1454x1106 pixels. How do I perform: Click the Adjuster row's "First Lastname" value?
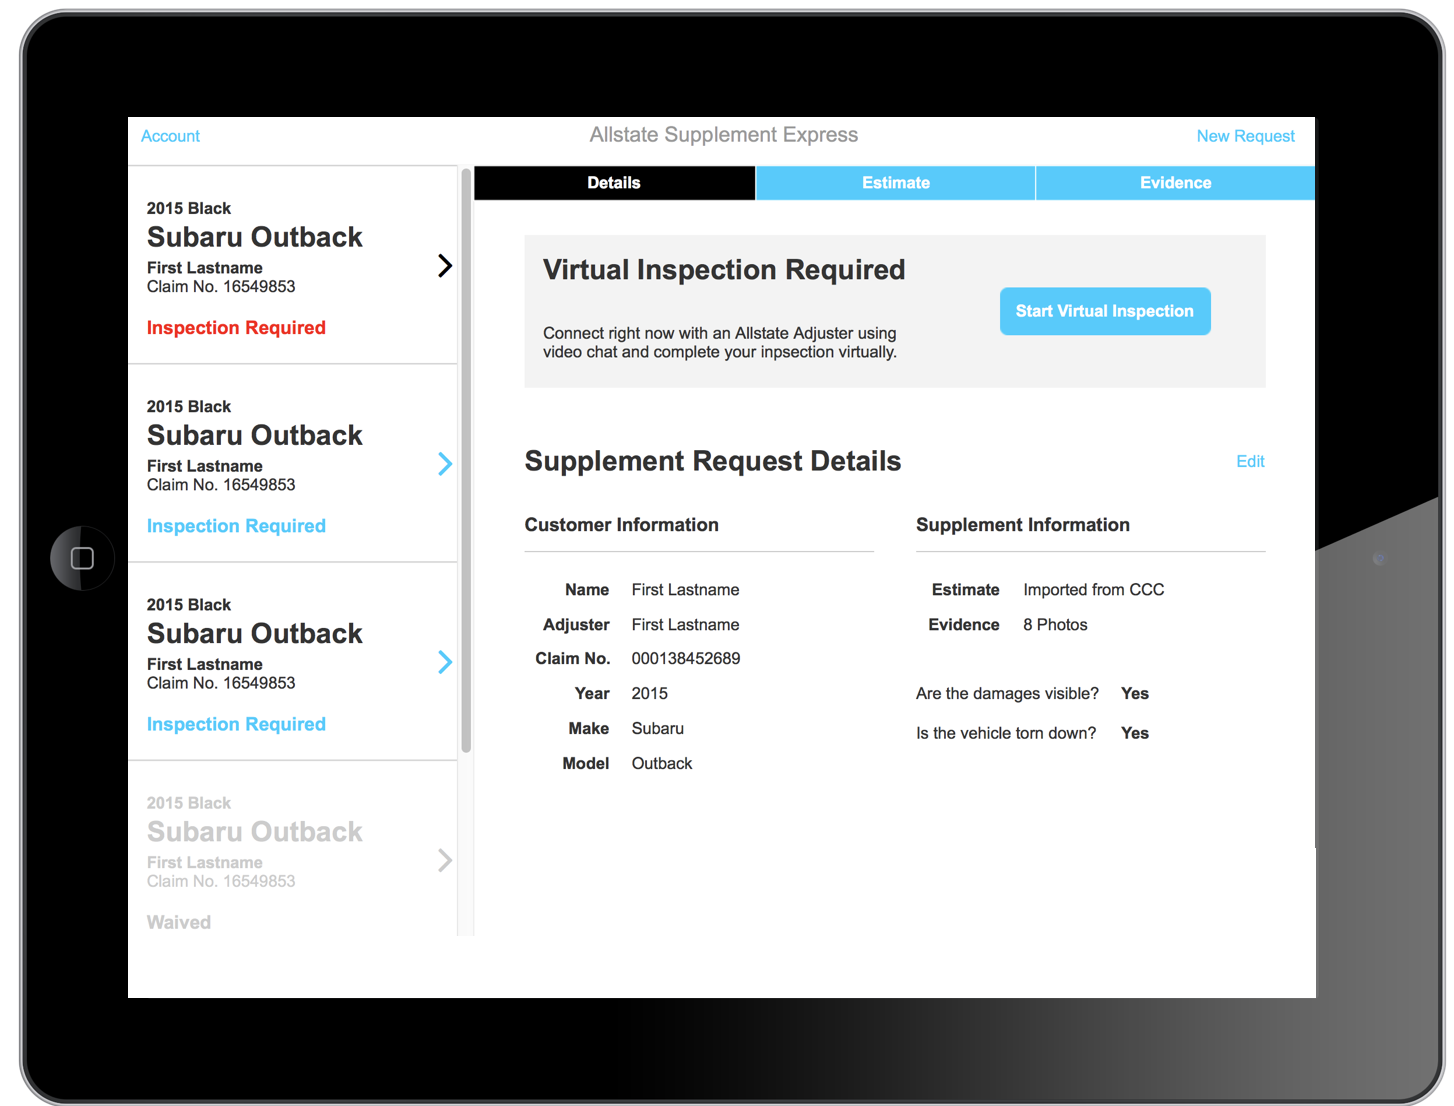[x=686, y=625]
